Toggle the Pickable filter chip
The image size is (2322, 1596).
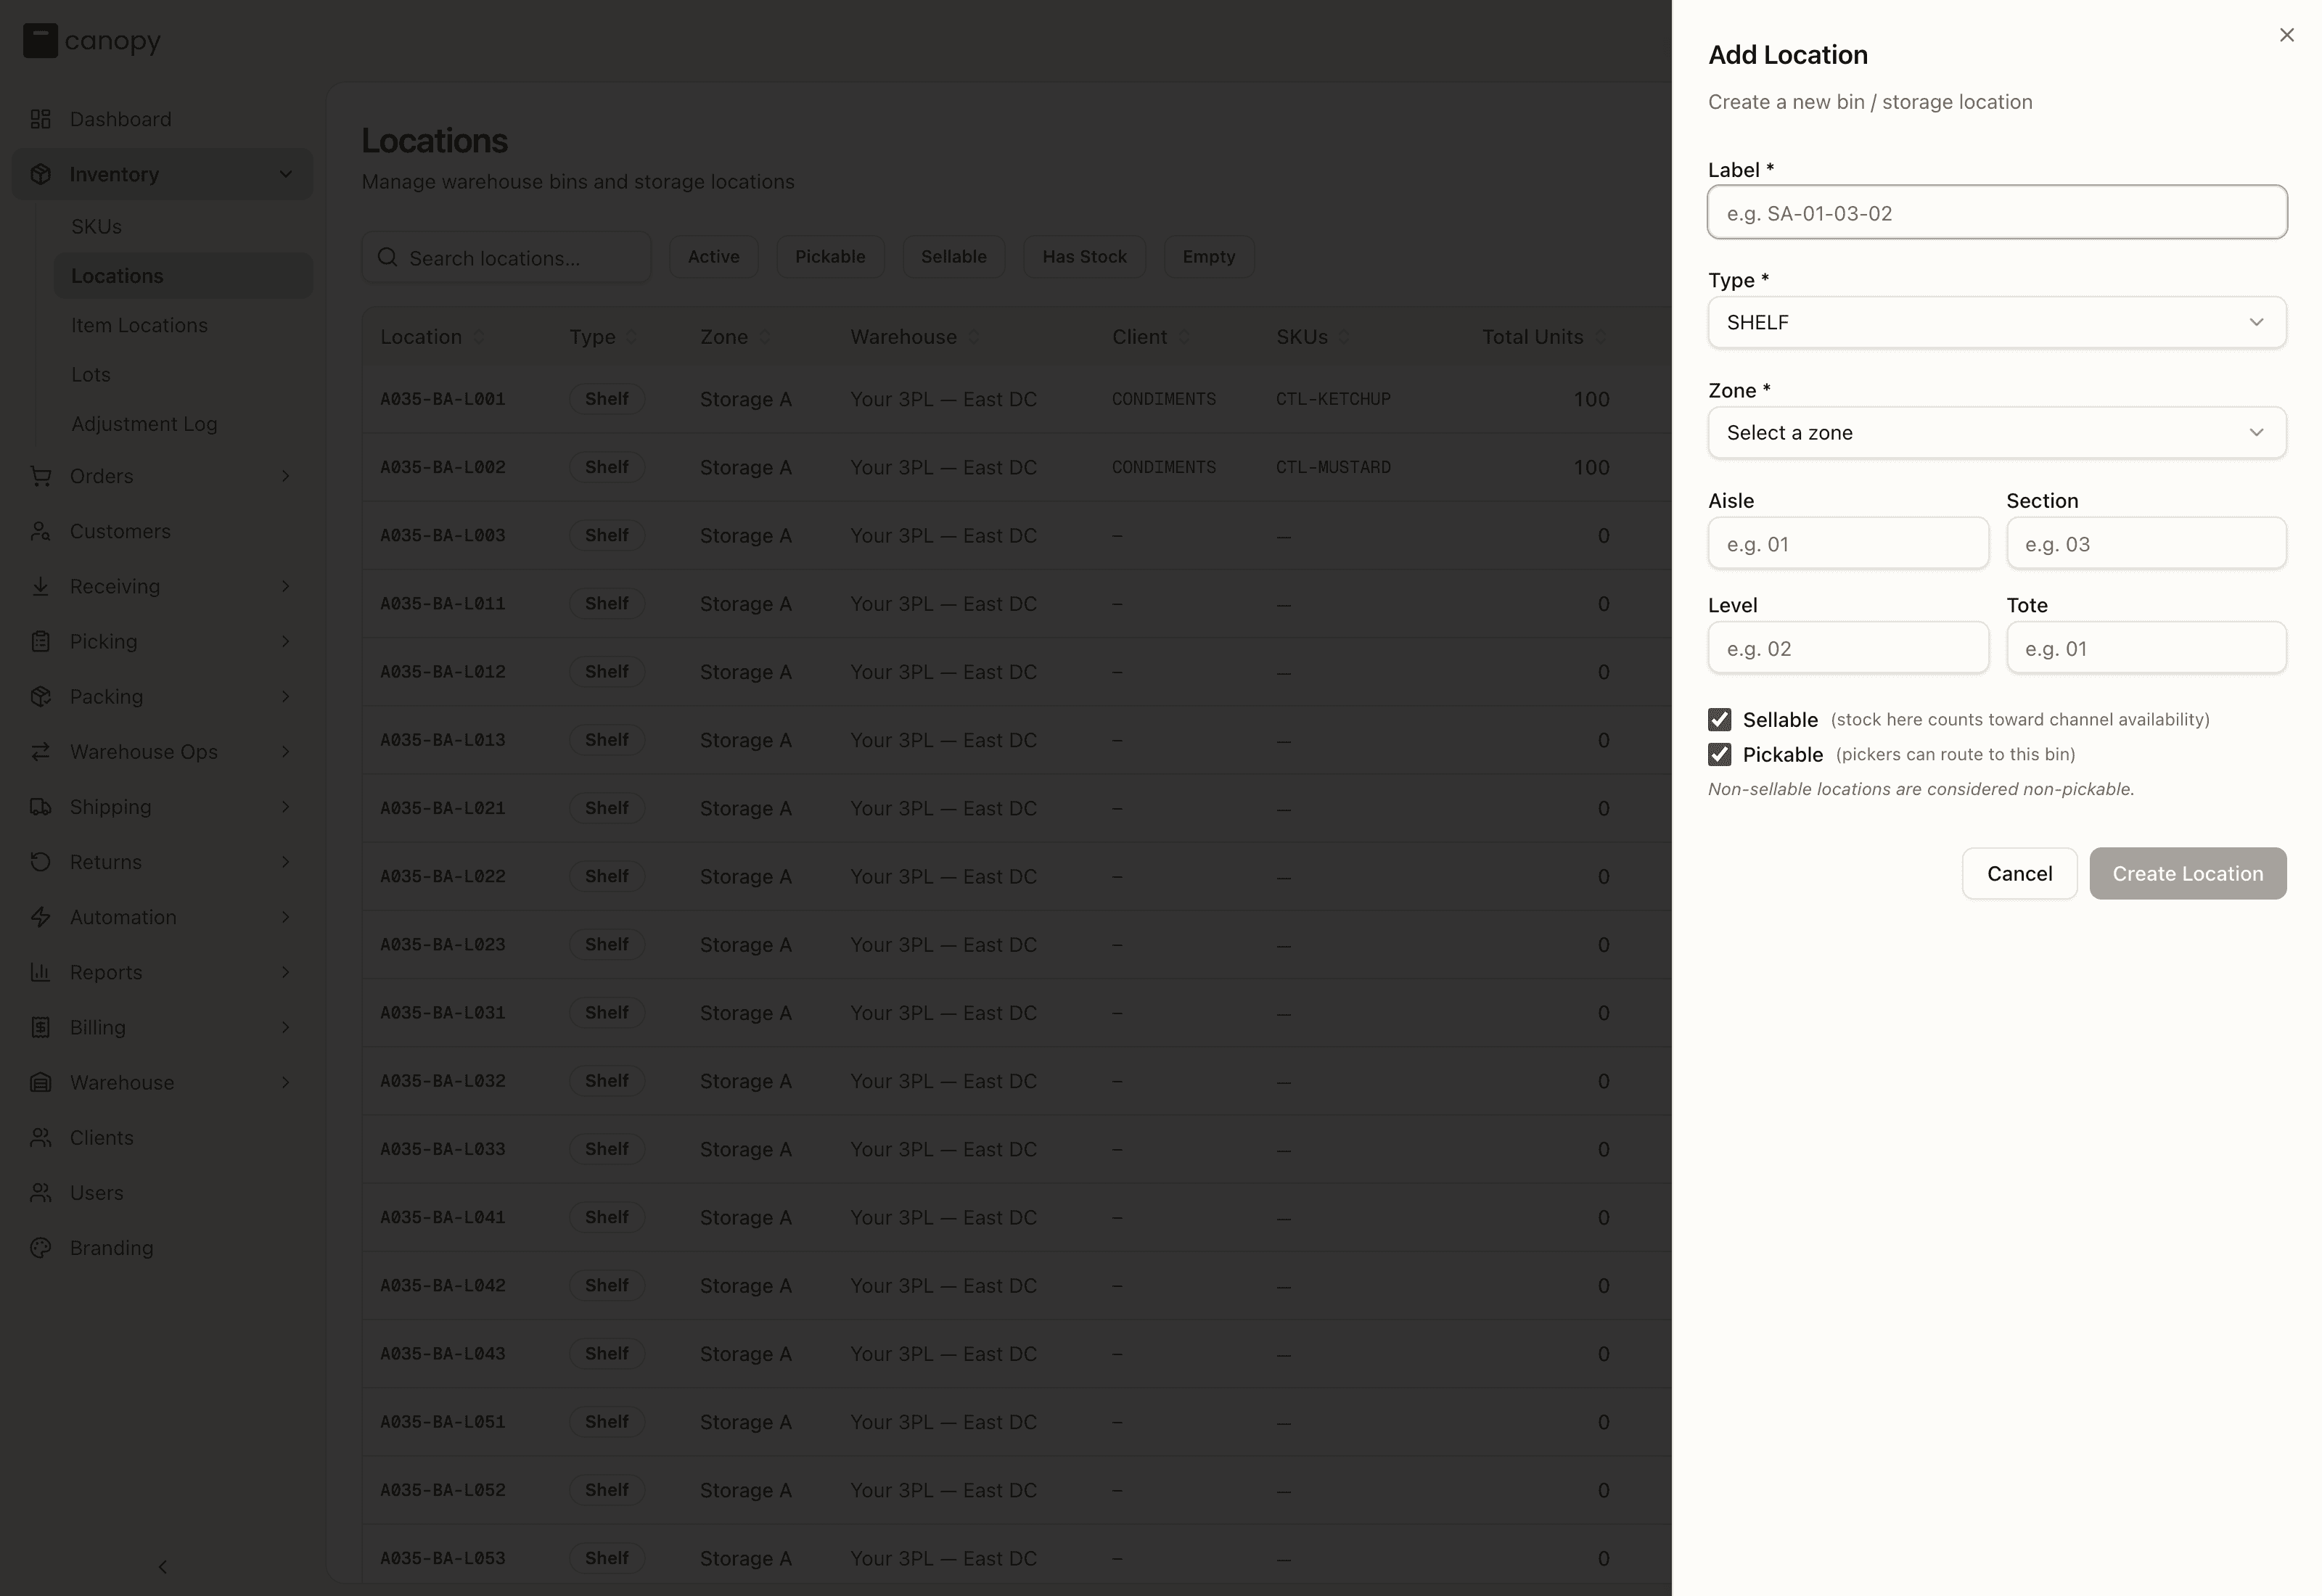(x=830, y=257)
